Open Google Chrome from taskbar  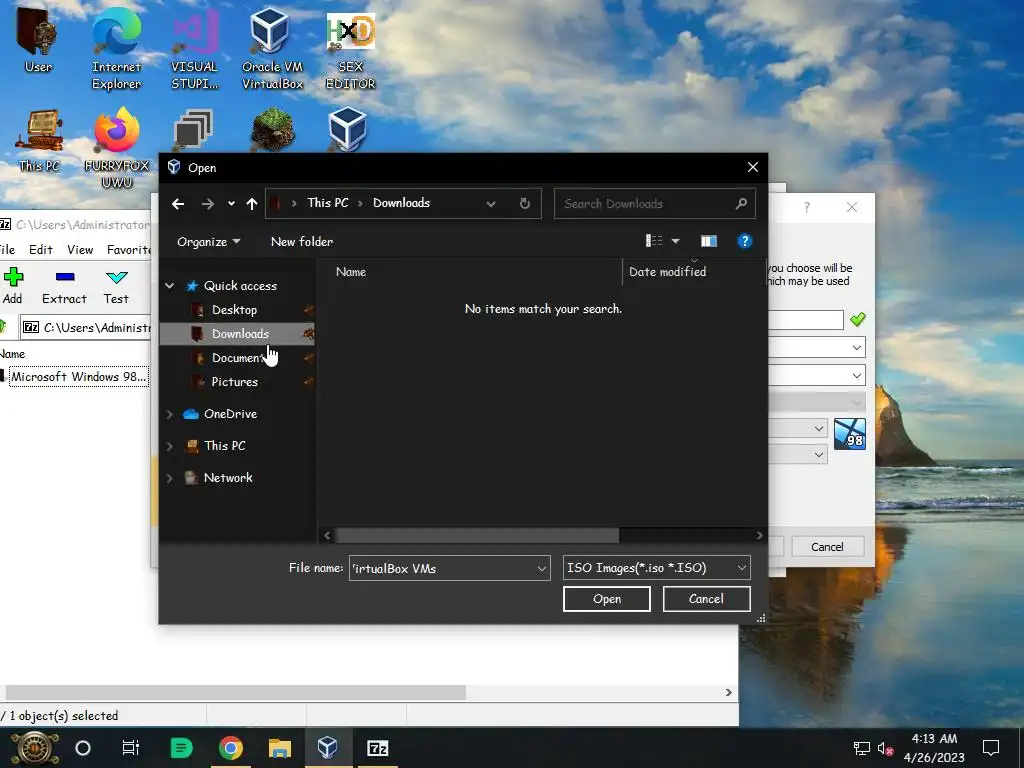(x=231, y=748)
